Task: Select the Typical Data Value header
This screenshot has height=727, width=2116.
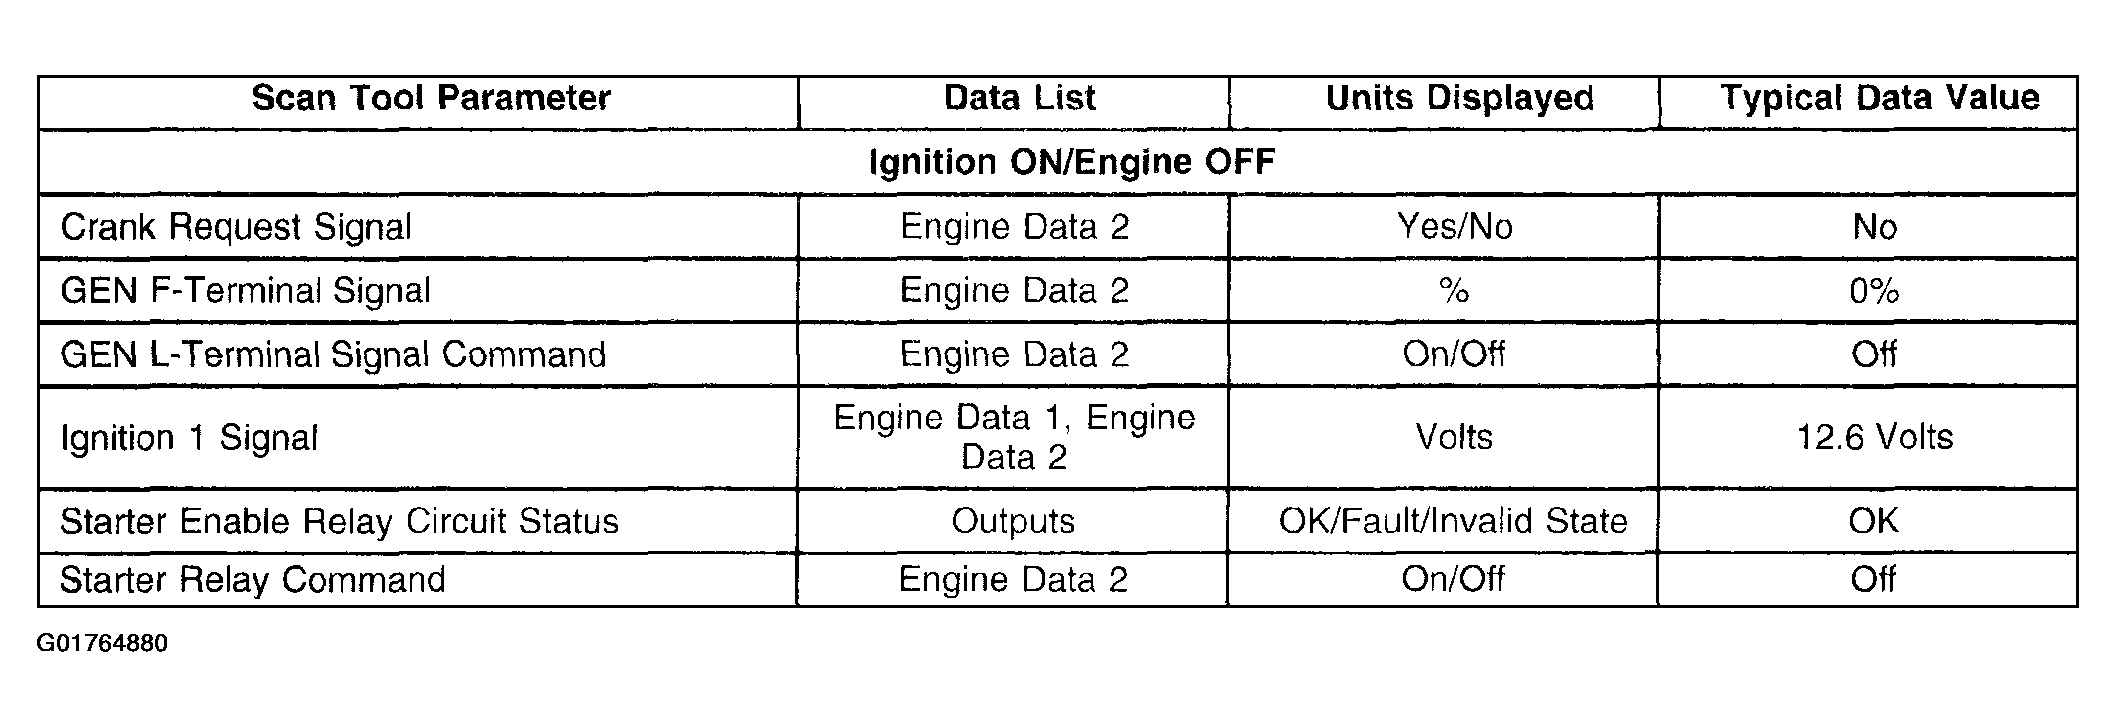Action: (x=1867, y=103)
